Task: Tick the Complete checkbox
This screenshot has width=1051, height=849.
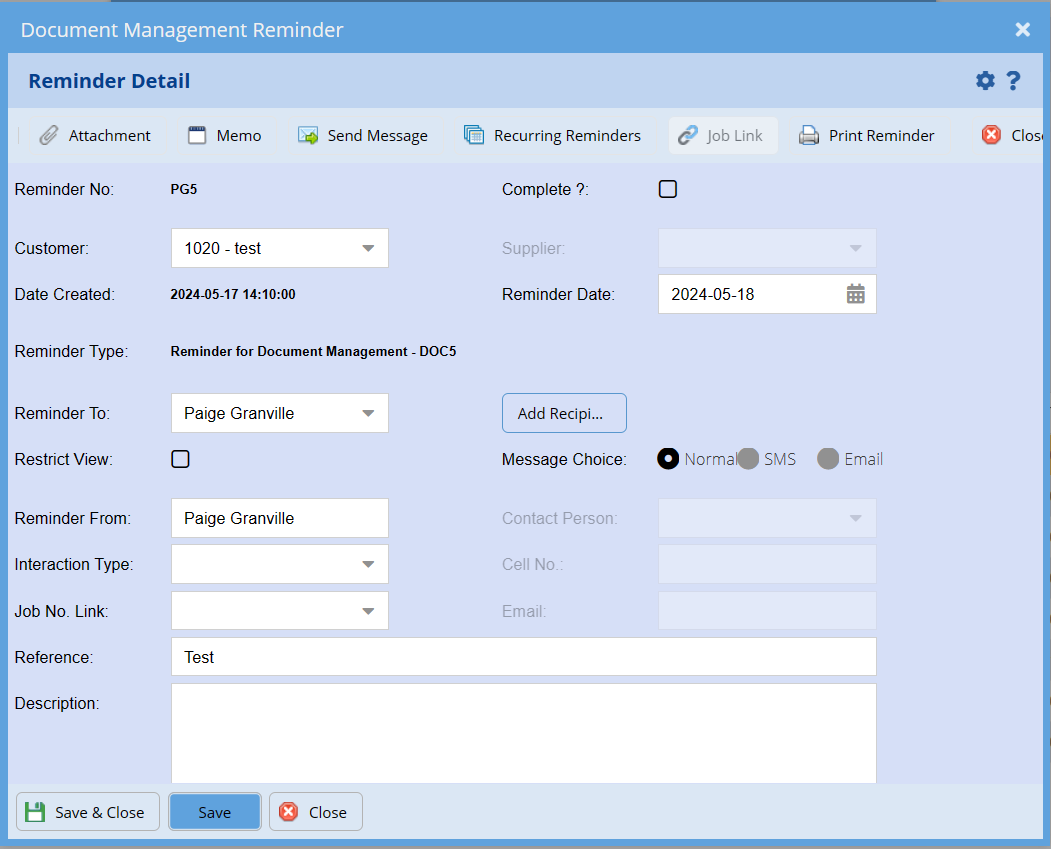Action: [668, 189]
